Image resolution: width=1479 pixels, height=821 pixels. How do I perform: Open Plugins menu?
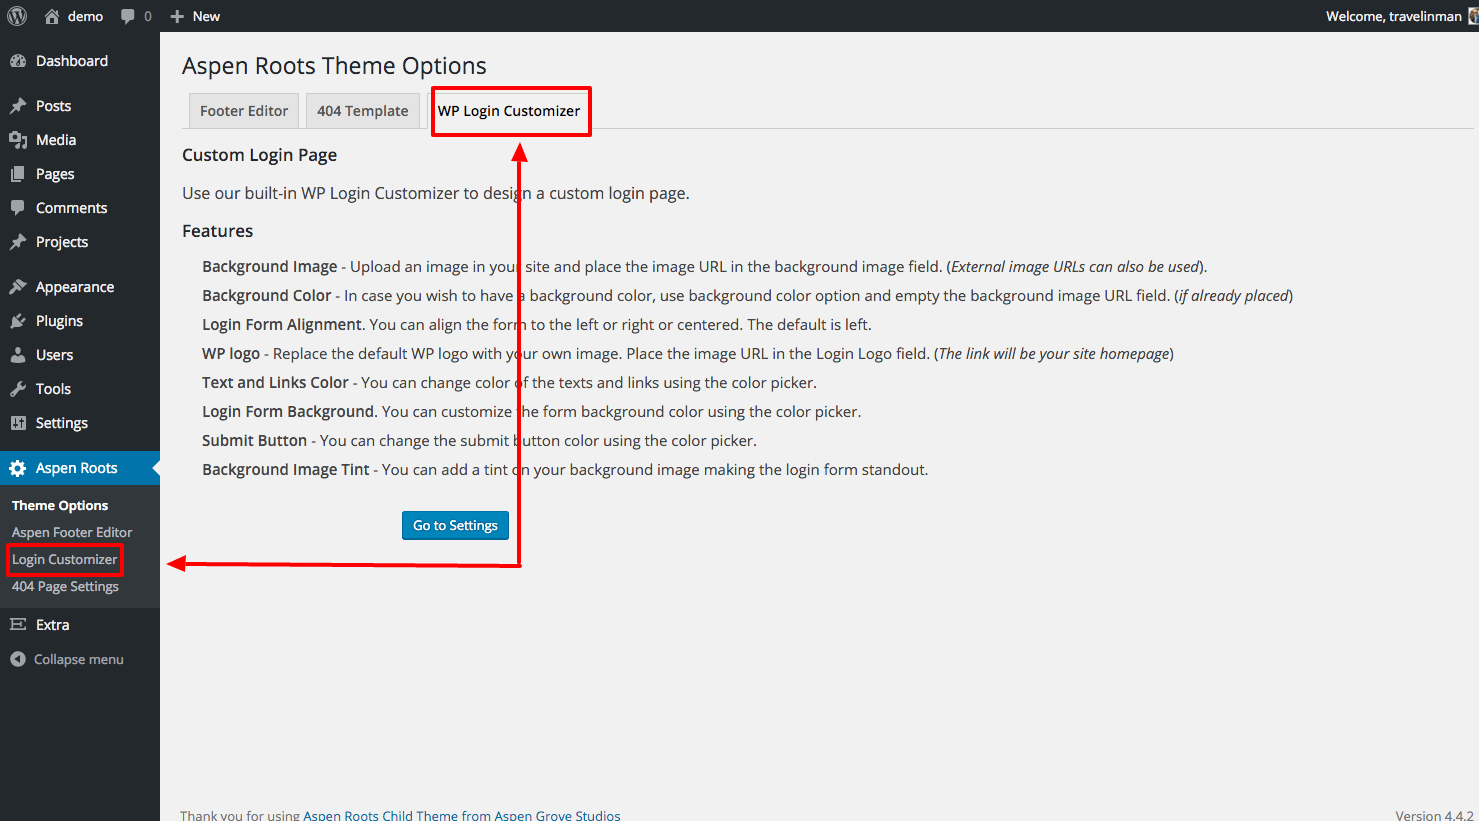59,321
